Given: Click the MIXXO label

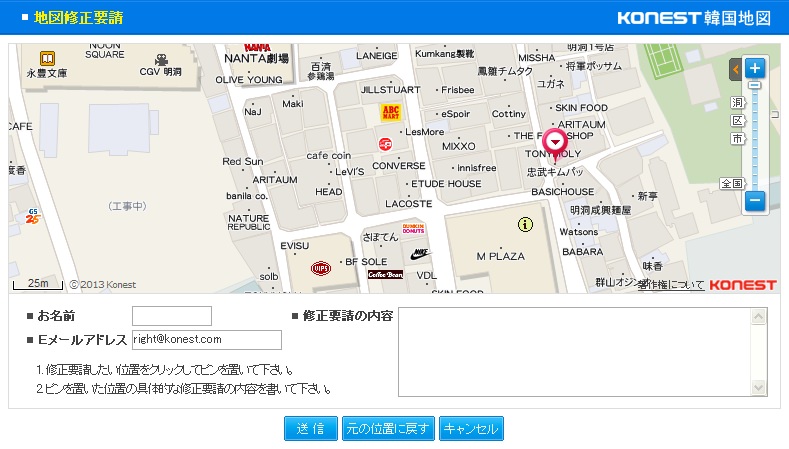Looking at the screenshot, I should tap(458, 146).
